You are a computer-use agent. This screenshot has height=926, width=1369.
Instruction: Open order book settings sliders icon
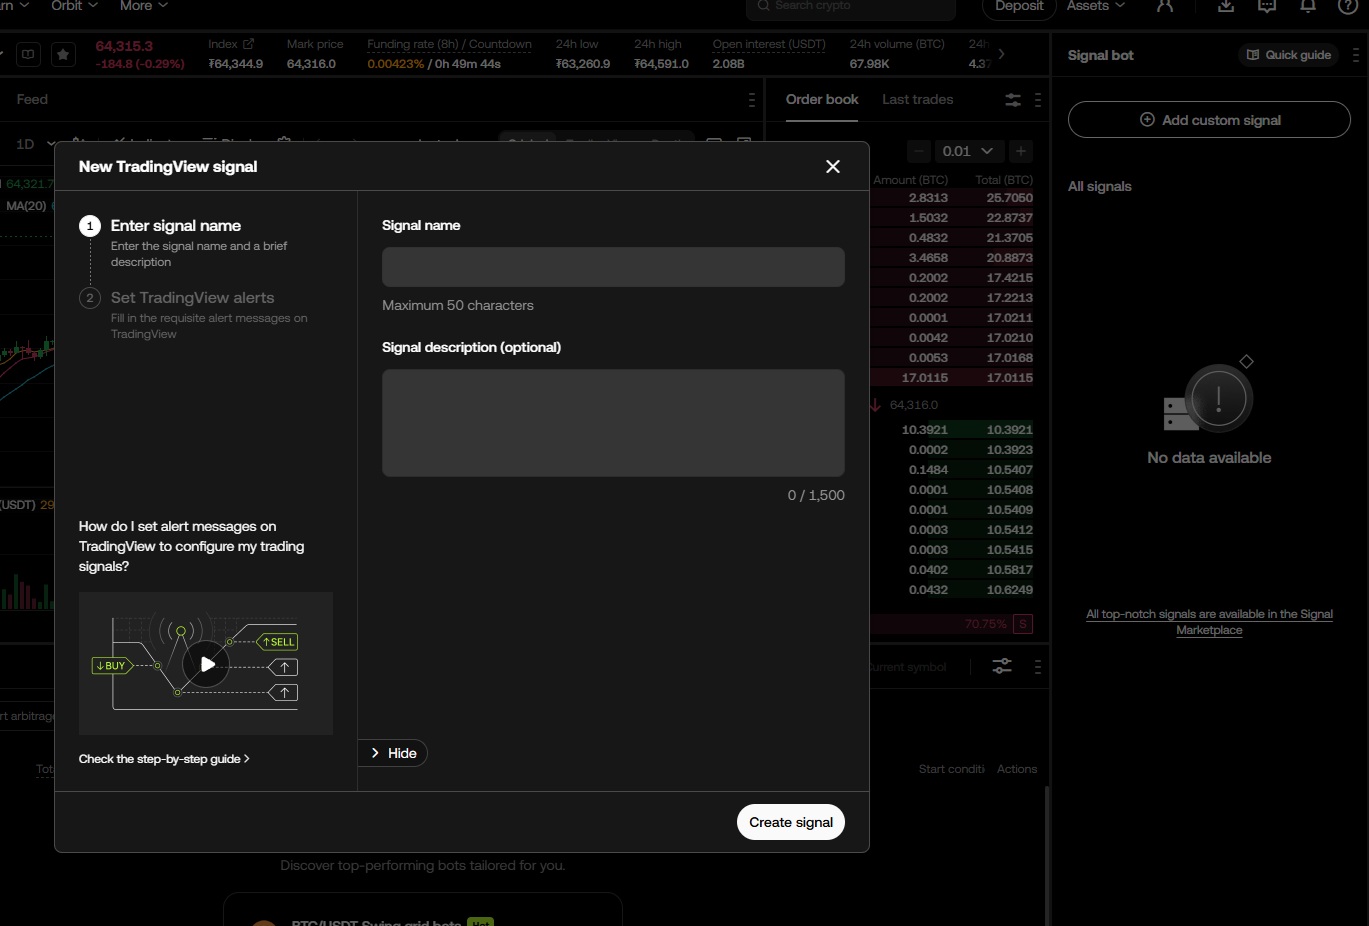point(1013,100)
